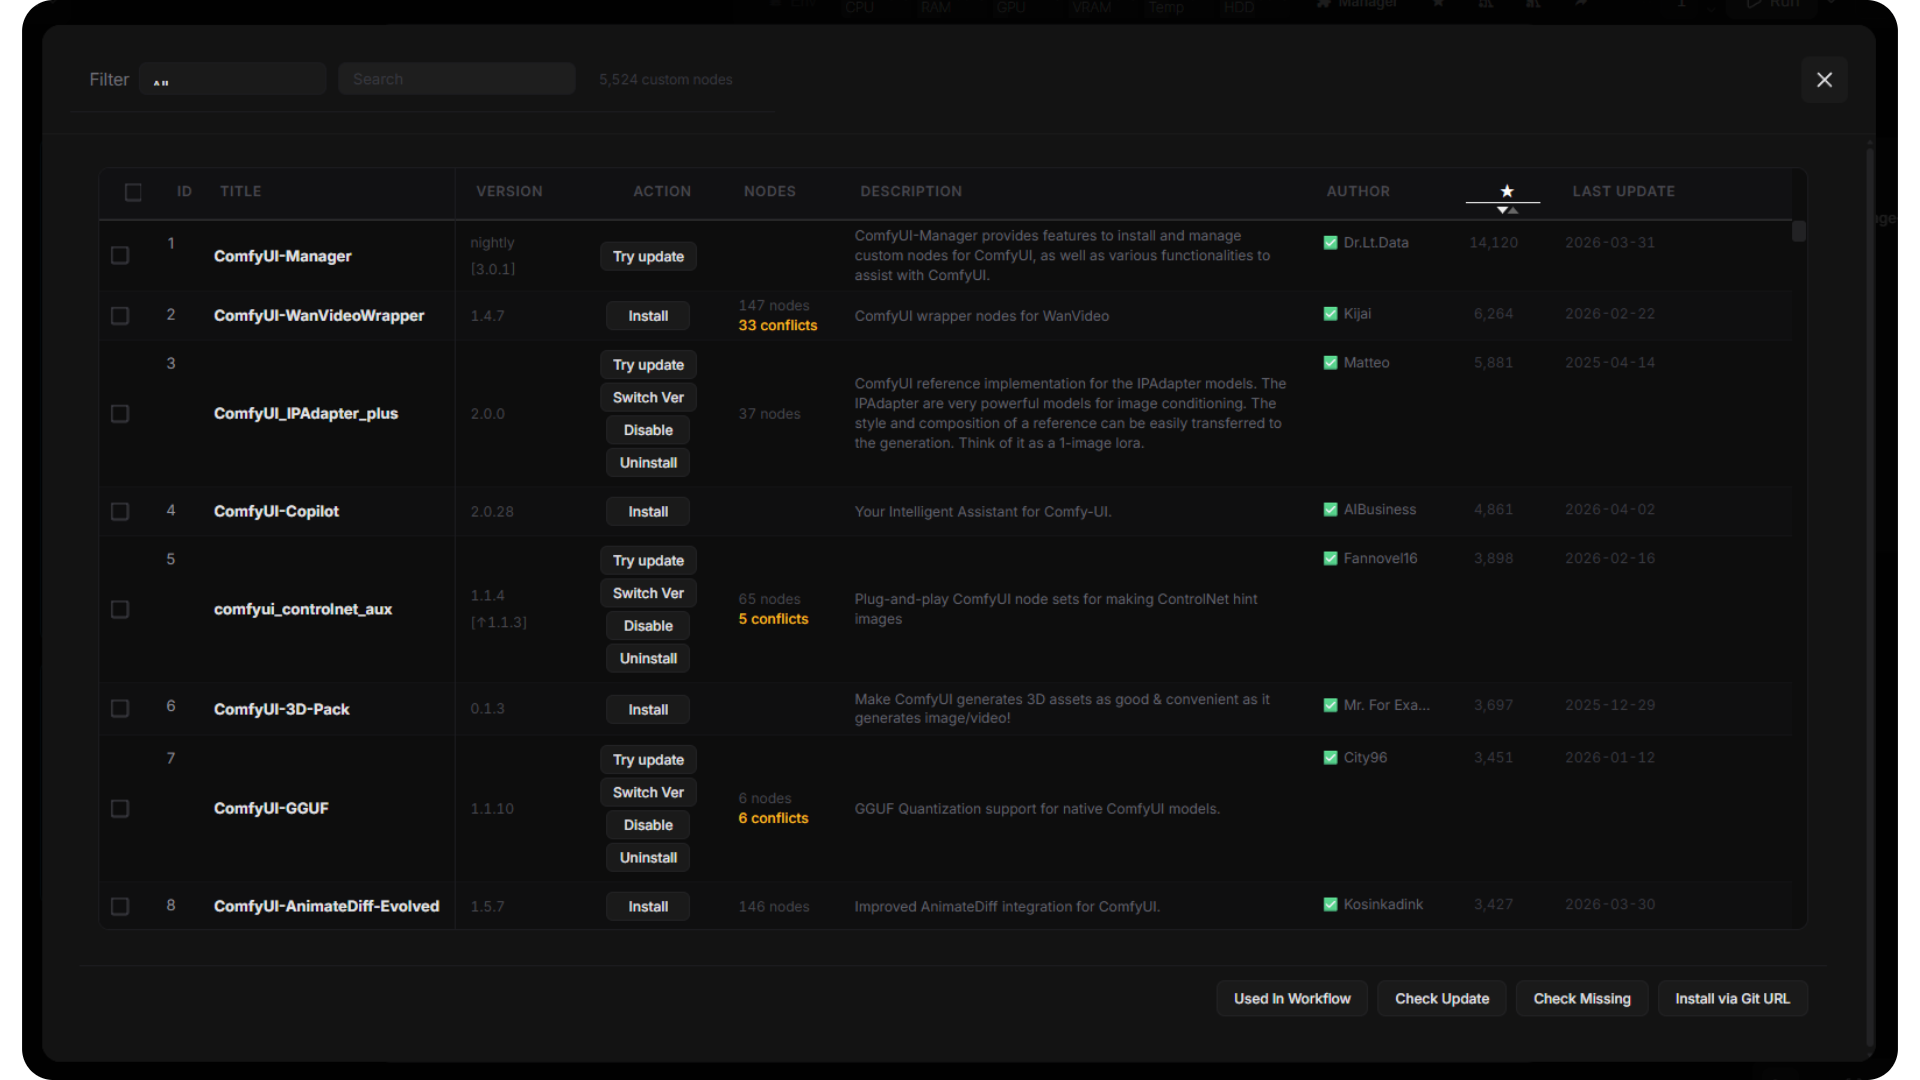Uninstall comfyui_controlnet_aux

(x=648, y=659)
